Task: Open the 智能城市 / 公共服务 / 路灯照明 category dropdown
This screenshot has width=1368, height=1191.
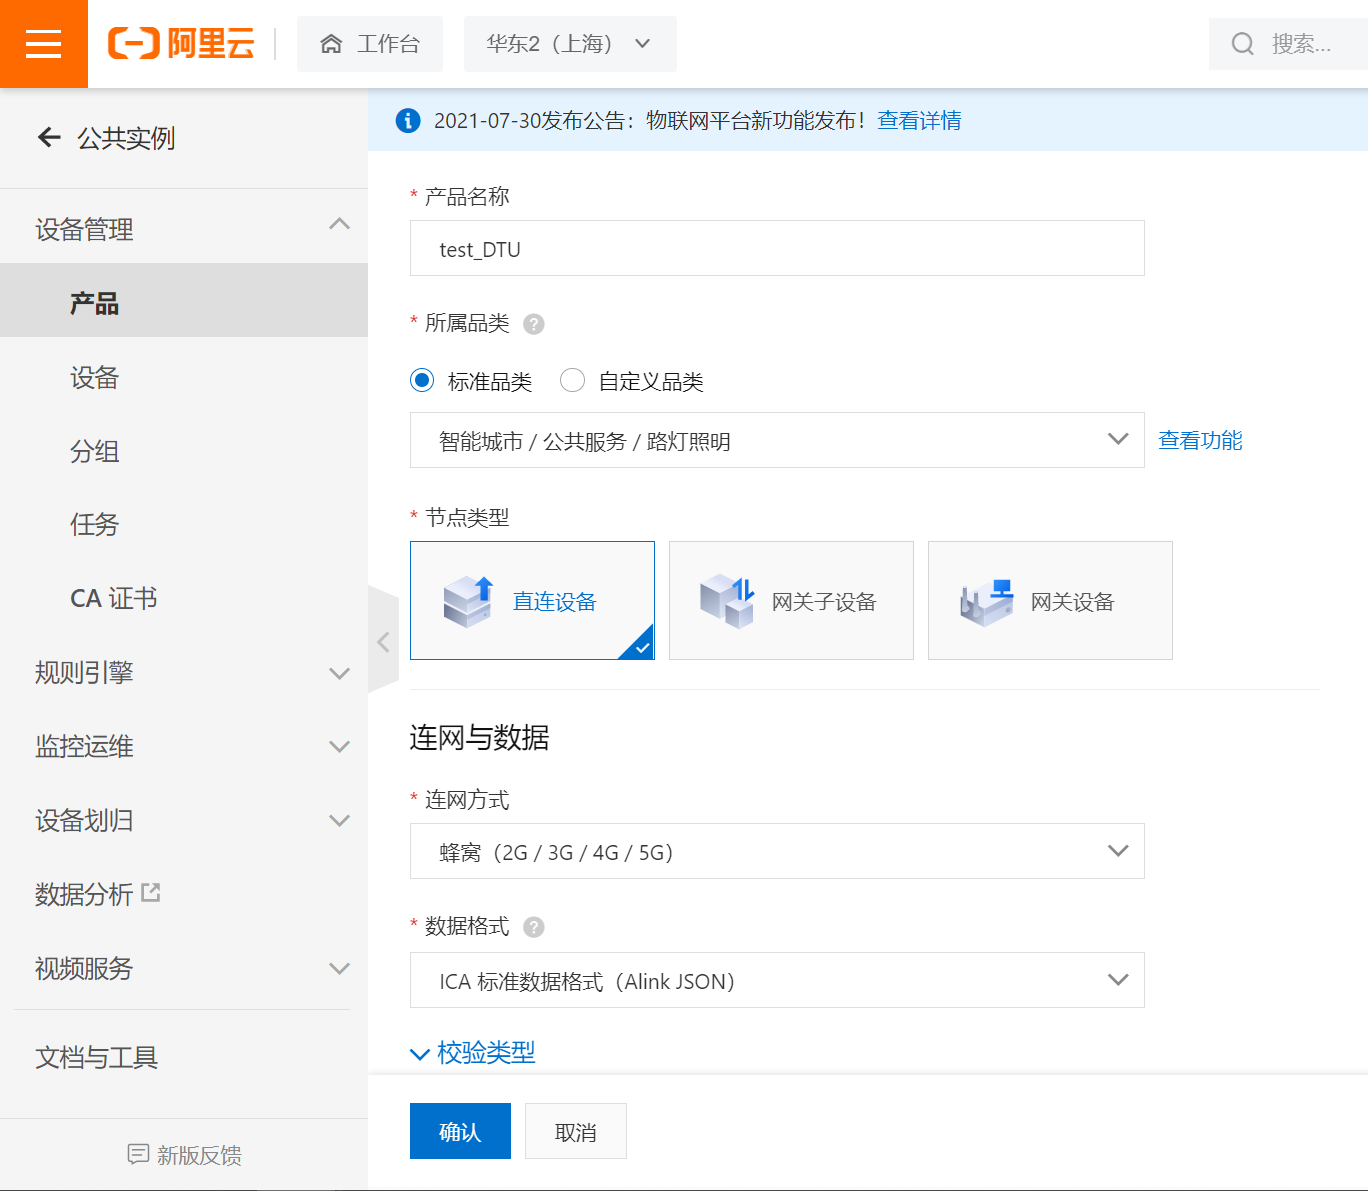Action: pos(777,440)
